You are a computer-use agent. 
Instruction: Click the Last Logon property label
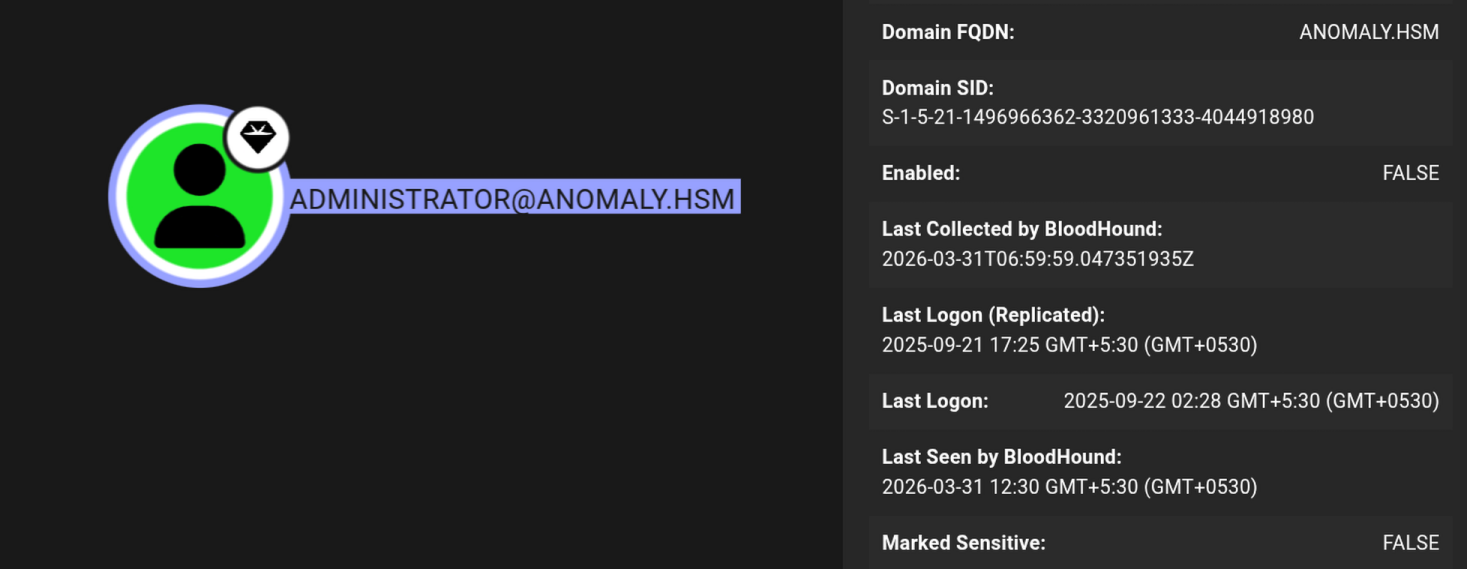coord(935,401)
